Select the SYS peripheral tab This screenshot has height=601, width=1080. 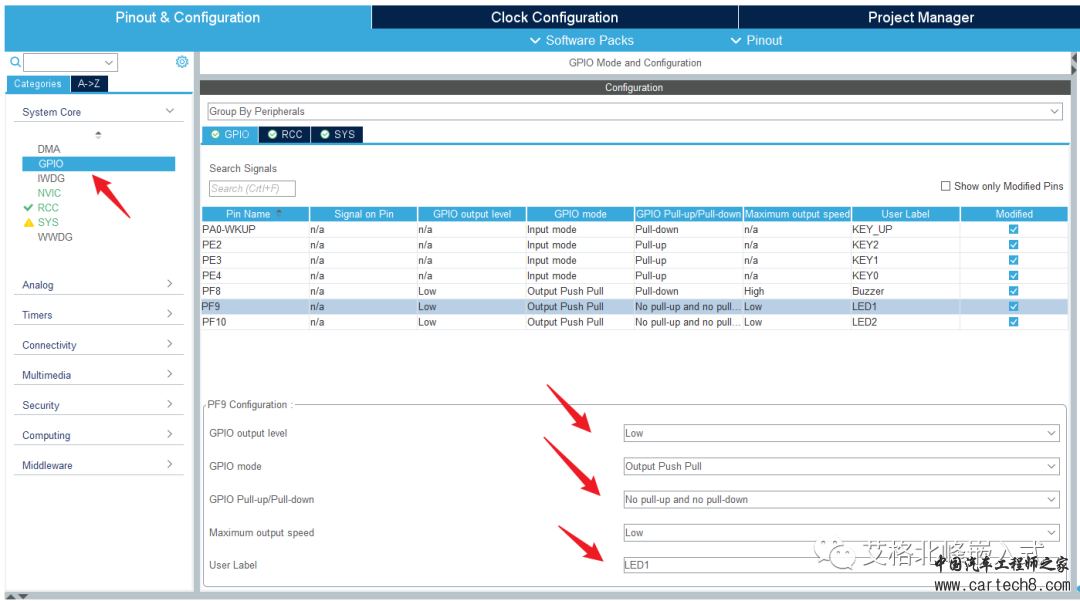pos(338,134)
